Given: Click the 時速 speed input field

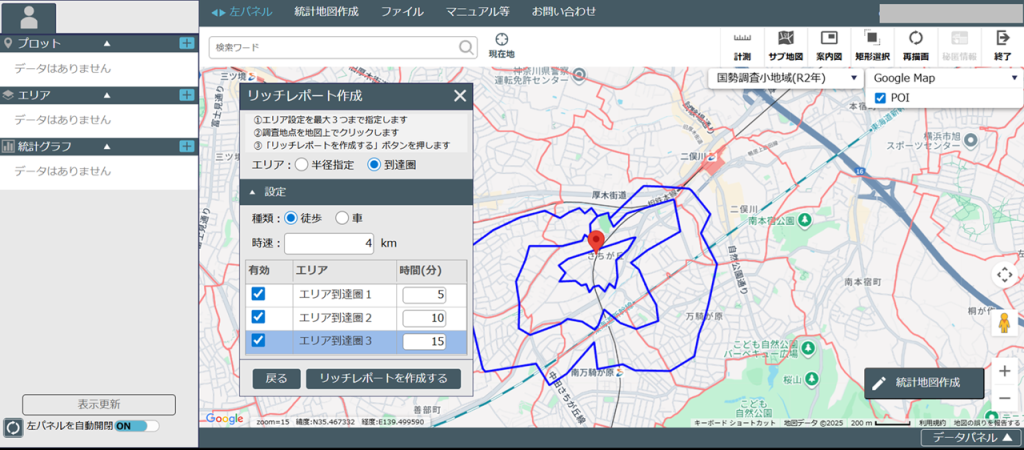Looking at the screenshot, I should point(329,243).
